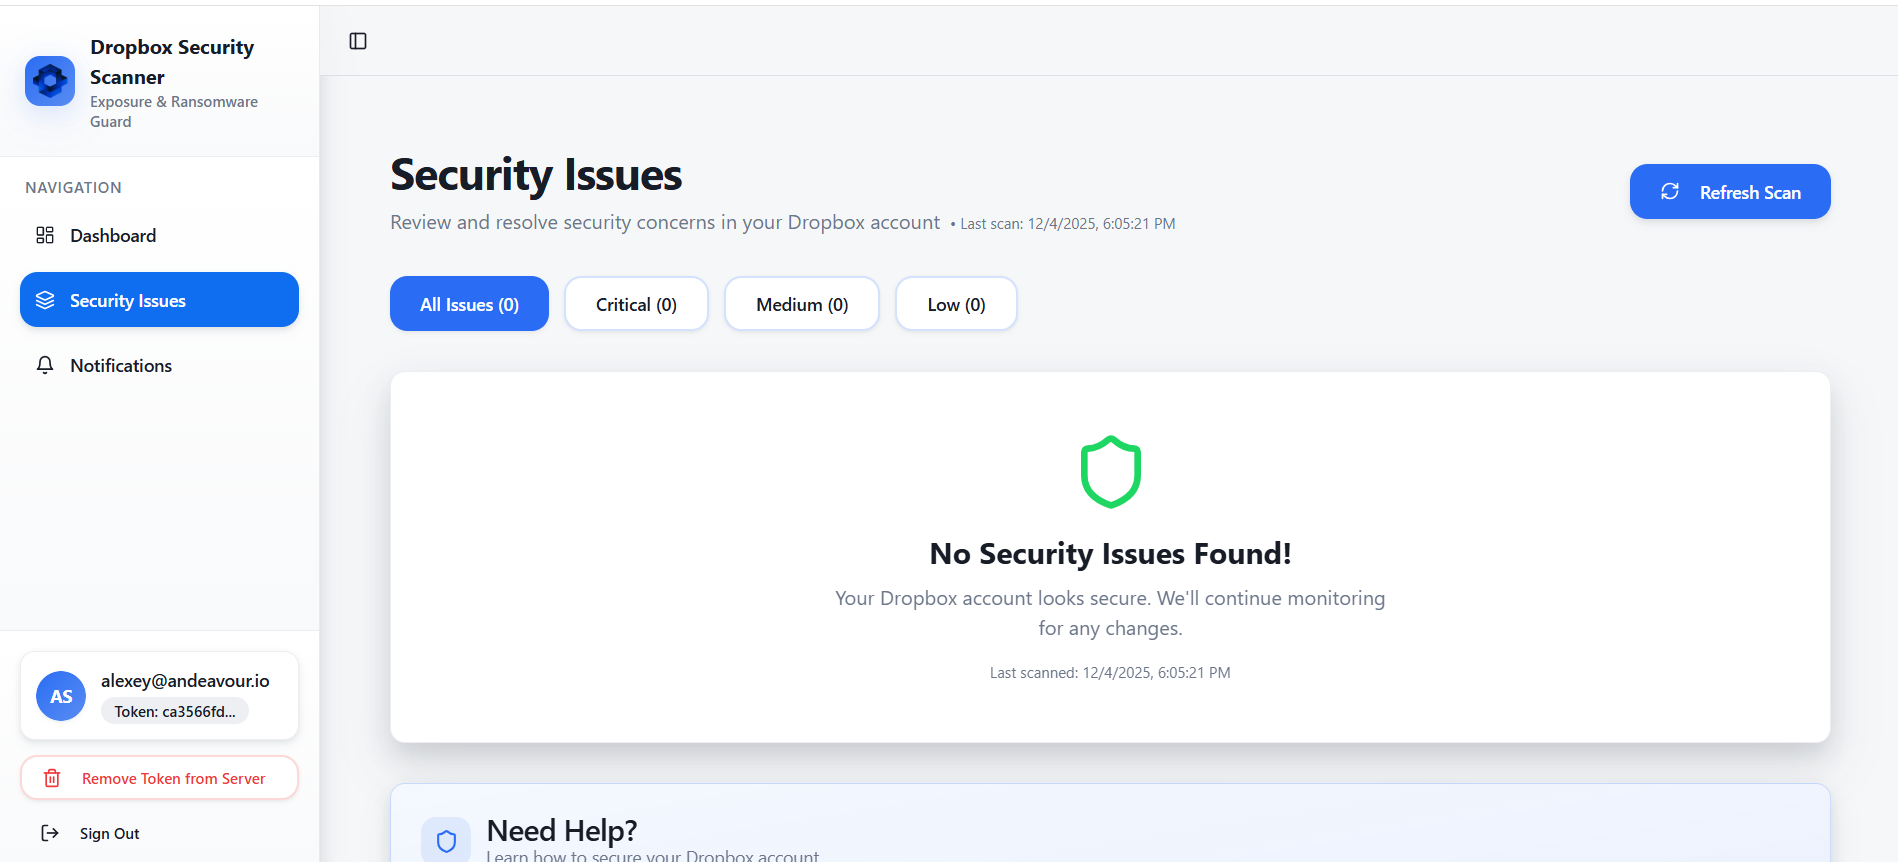Screen dimensions: 1898x862
Task: Open the Dashboard page
Action: 159,235
